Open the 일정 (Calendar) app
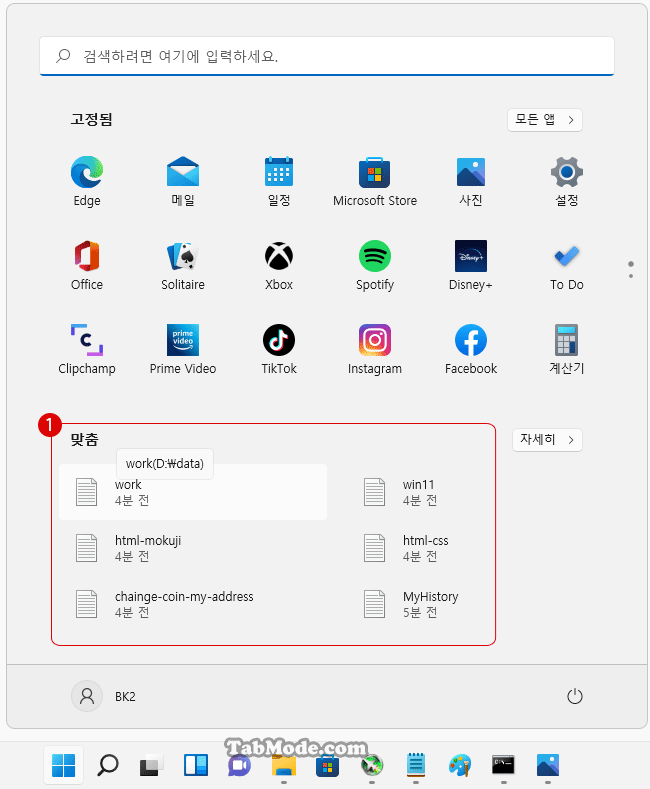This screenshot has height=789, width=650. click(x=279, y=181)
